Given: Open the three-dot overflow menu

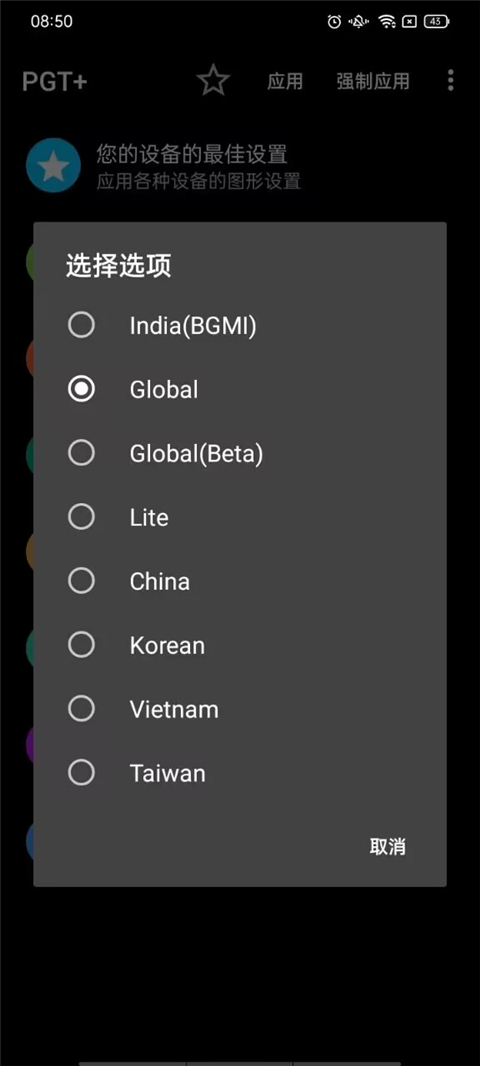Looking at the screenshot, I should pyautogui.click(x=450, y=81).
